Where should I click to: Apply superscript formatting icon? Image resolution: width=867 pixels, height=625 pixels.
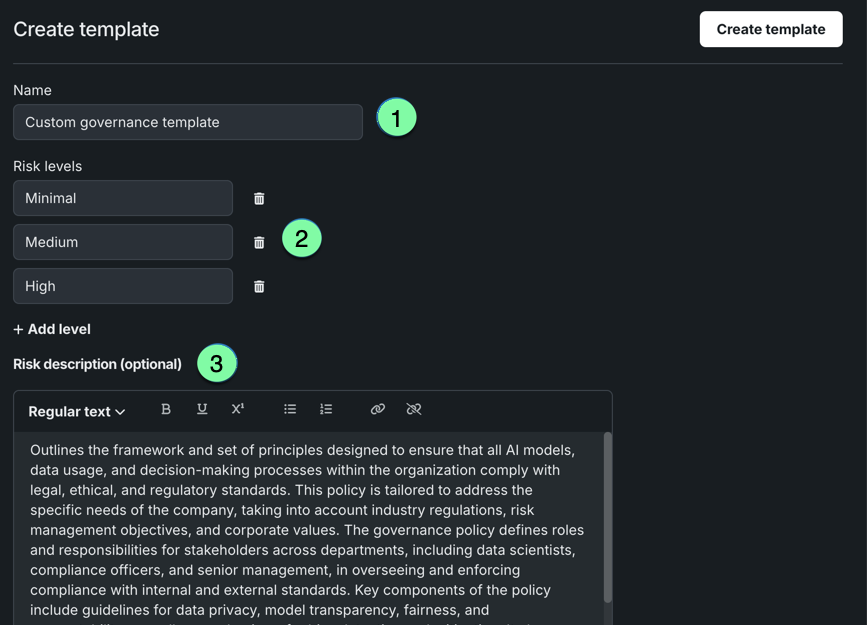pos(238,409)
